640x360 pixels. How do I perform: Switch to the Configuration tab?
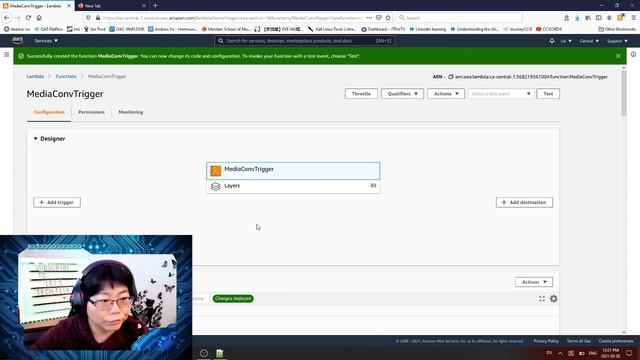pyautogui.click(x=49, y=112)
